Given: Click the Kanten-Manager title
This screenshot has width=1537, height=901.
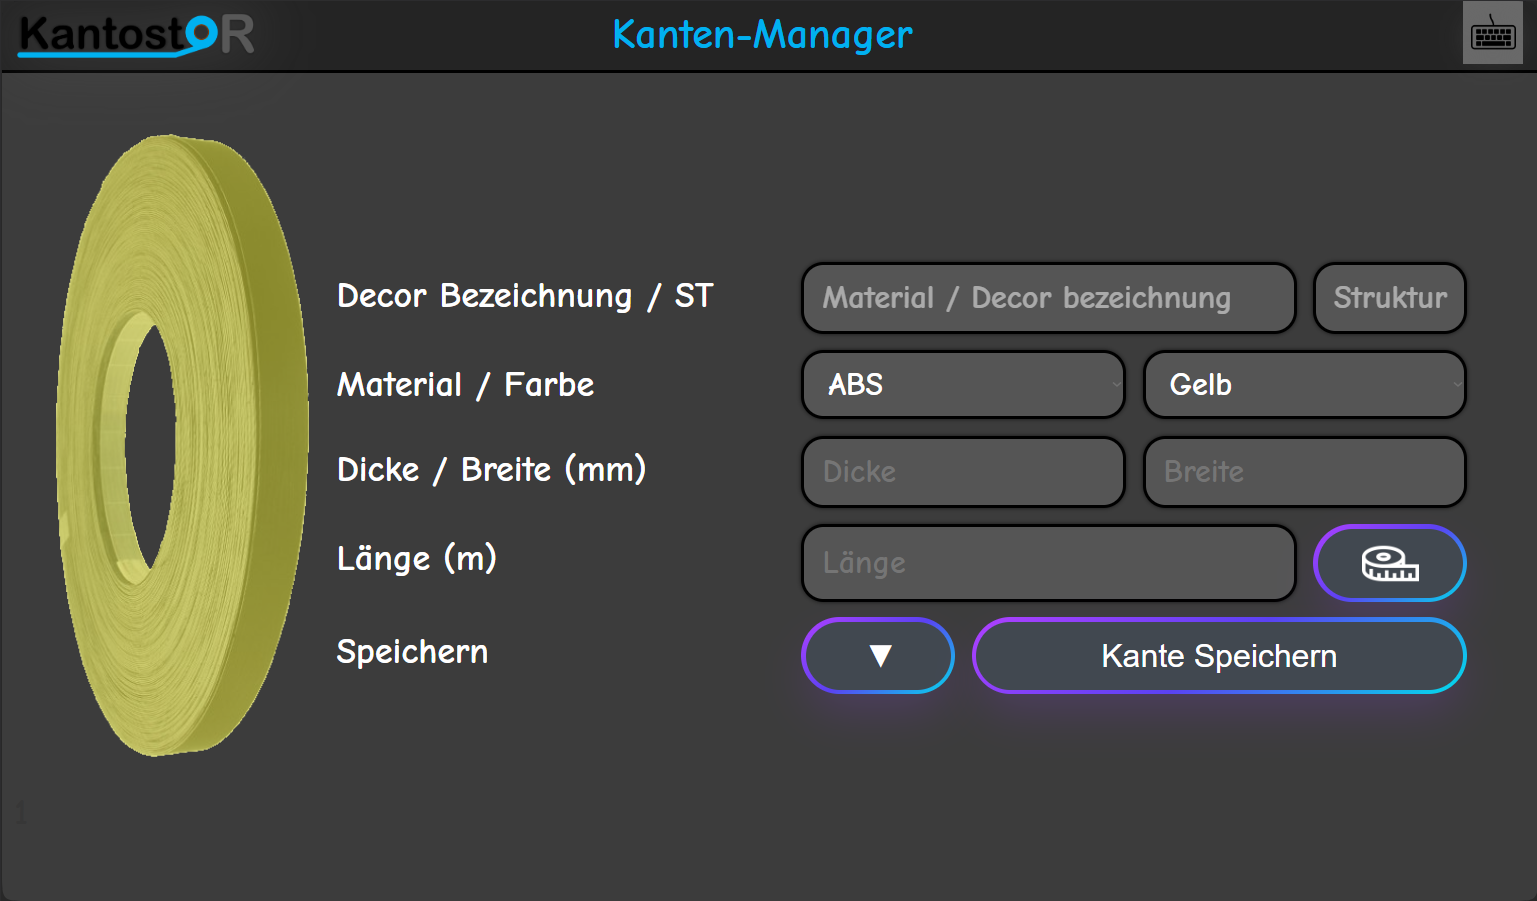Looking at the screenshot, I should pos(762,34).
